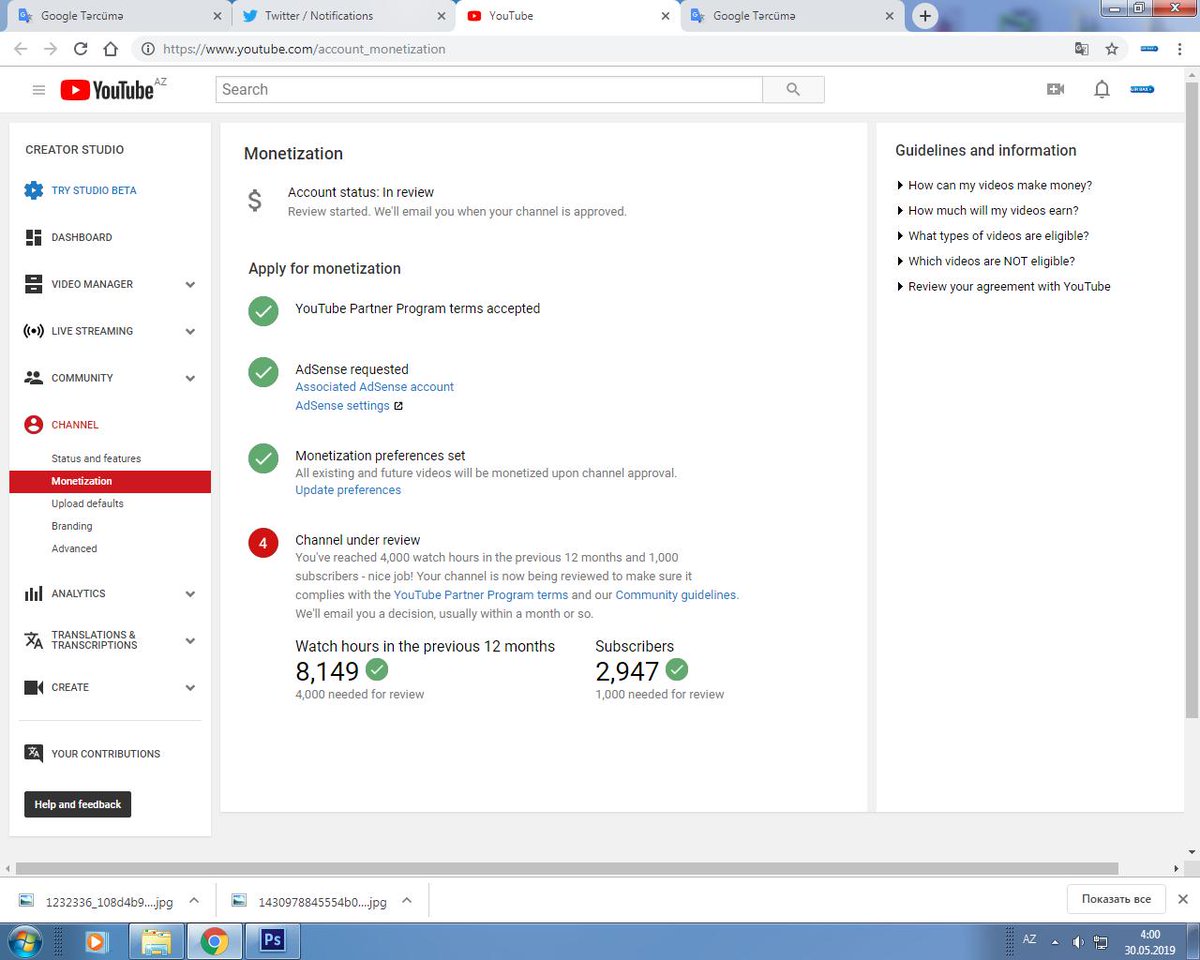Open Upload defaults in channel menu
This screenshot has width=1200, height=960.
88,504
